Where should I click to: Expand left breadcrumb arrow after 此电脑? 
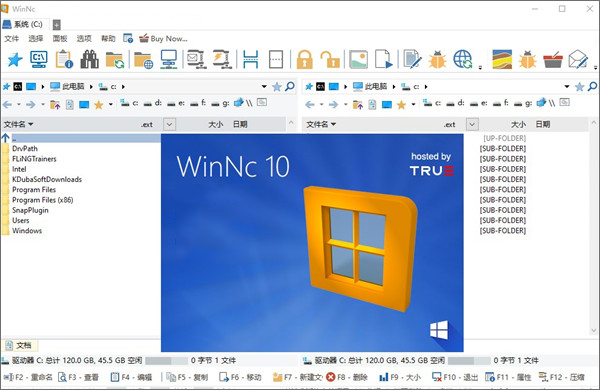(91, 87)
